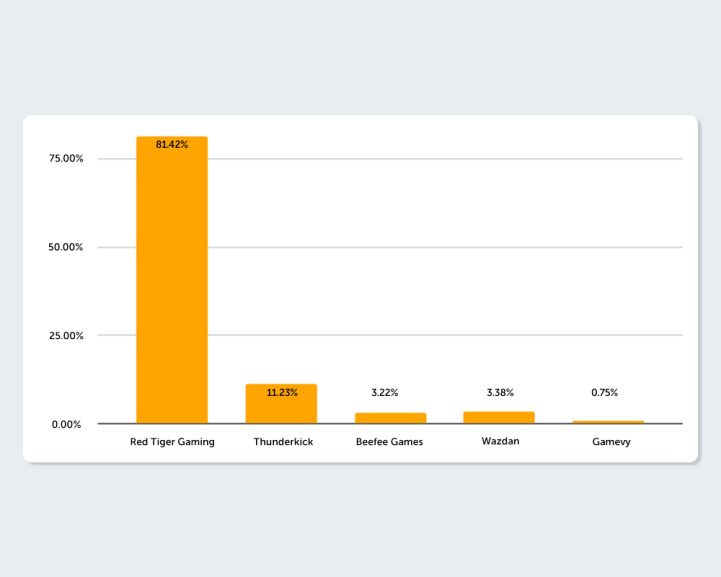The image size is (721, 577).
Task: Click the 75.00% y-axis tick label
Action: [x=66, y=159]
